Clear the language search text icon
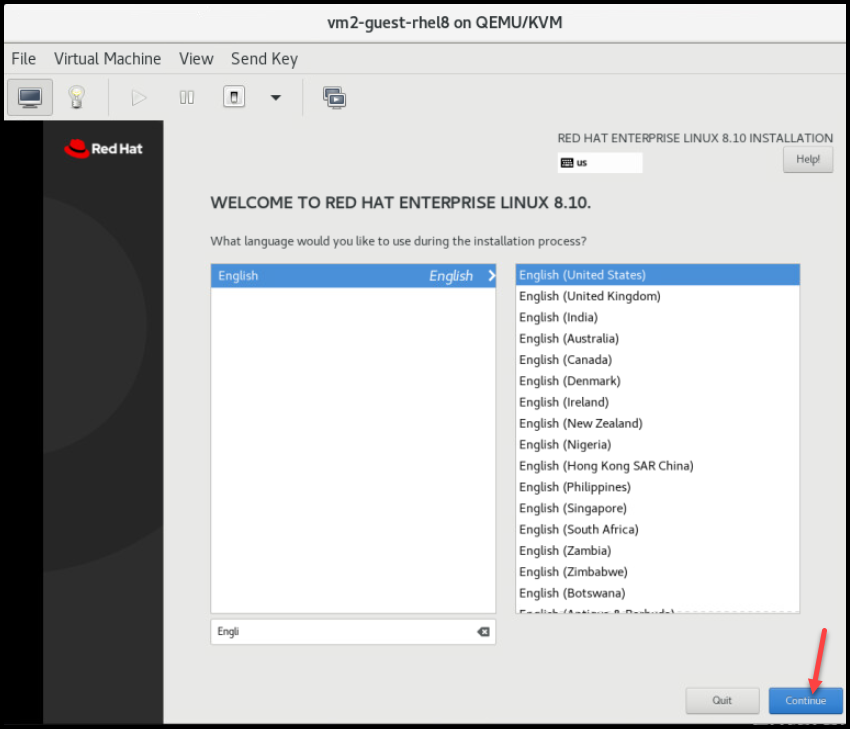This screenshot has width=850, height=729. click(x=483, y=632)
